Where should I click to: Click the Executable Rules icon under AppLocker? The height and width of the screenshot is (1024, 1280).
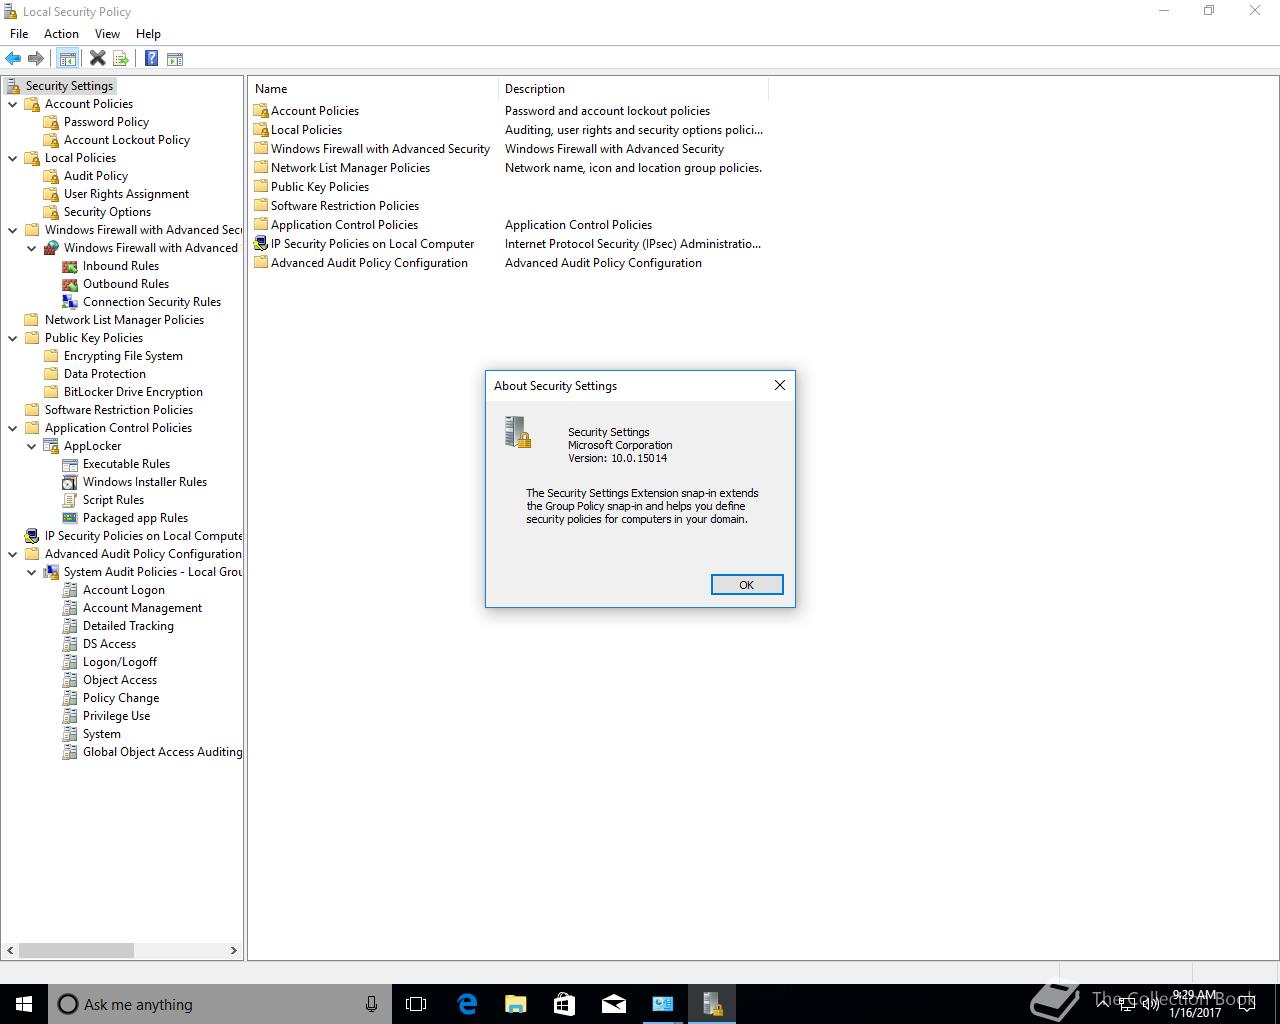click(x=70, y=464)
